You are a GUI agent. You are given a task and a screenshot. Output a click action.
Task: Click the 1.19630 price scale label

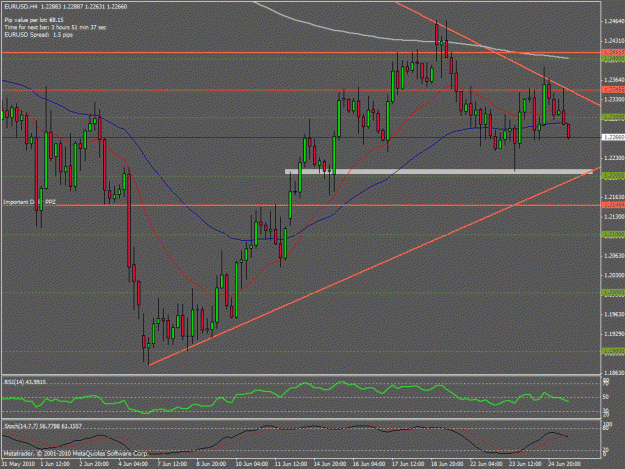click(614, 314)
